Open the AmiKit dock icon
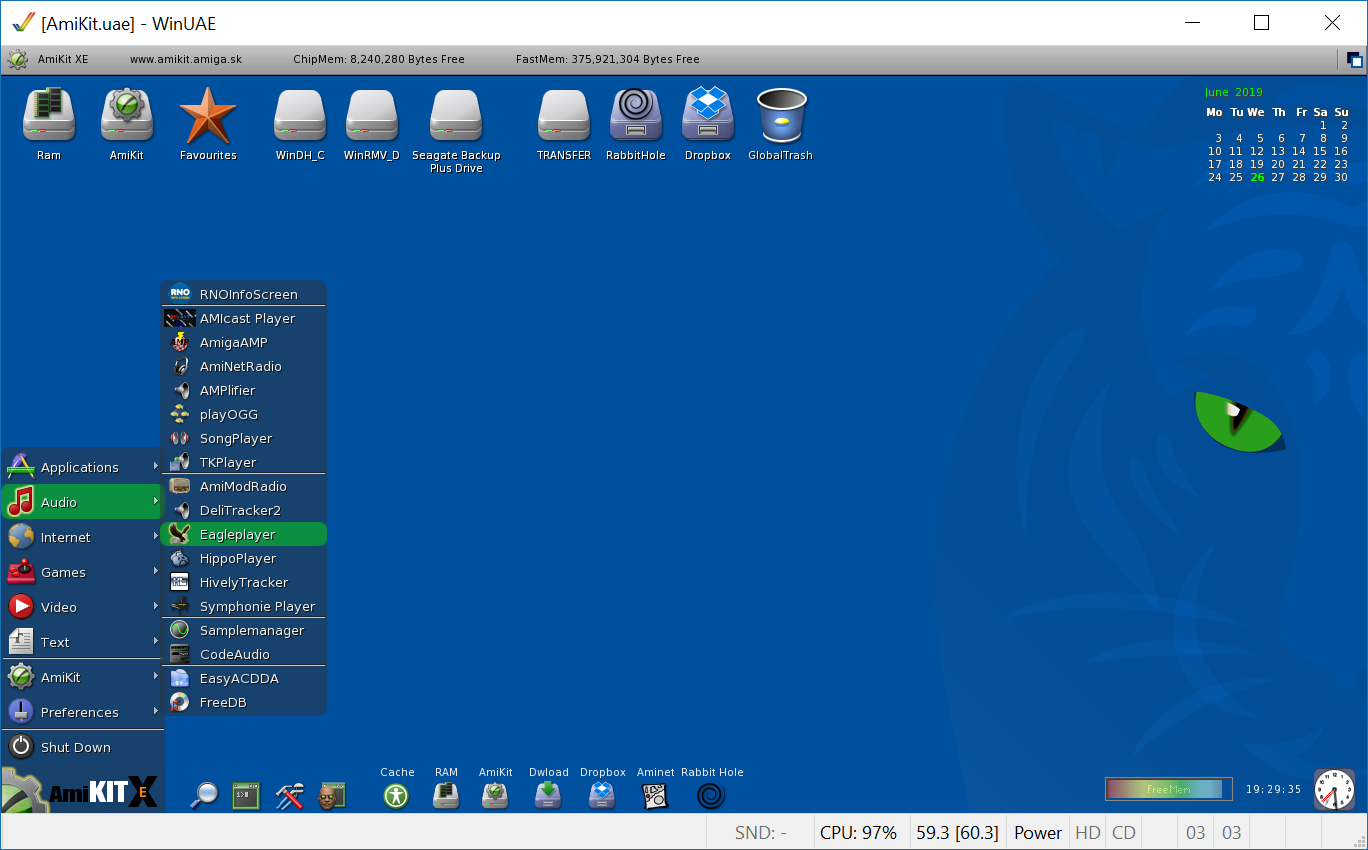 (x=495, y=795)
